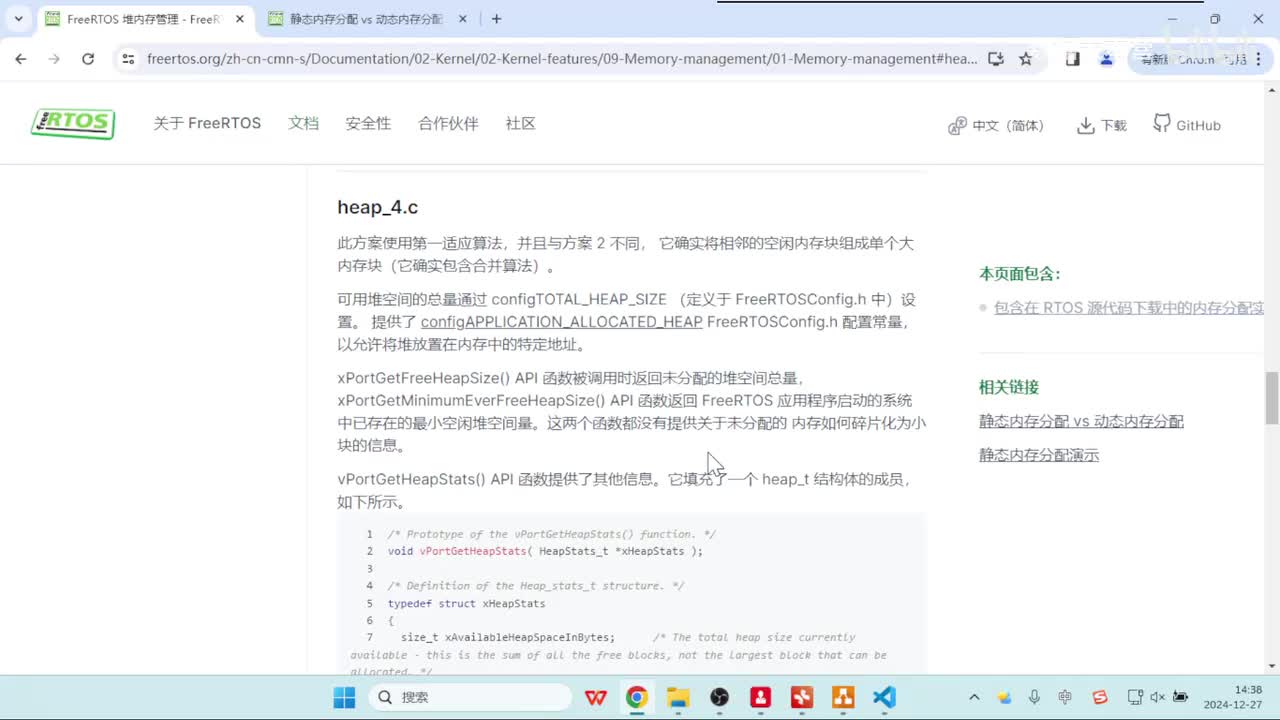Open the muted volume tray icon
The height and width of the screenshot is (720, 1280).
[1158, 697]
